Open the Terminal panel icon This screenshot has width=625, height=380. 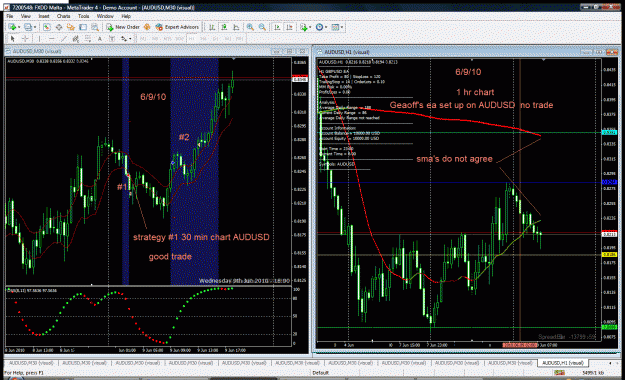click(83, 27)
